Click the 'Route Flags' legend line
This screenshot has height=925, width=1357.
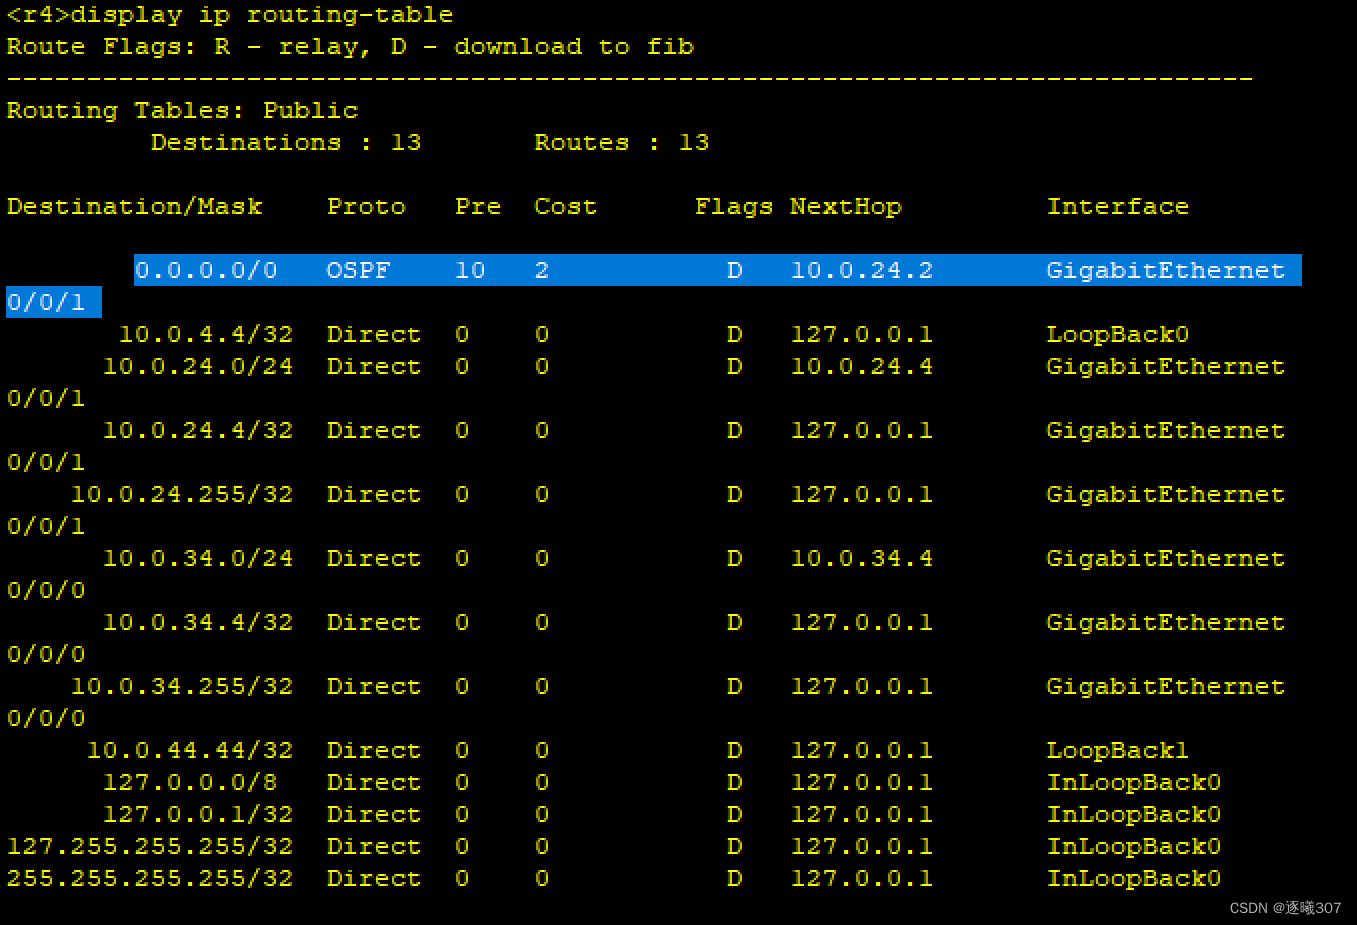(x=350, y=47)
